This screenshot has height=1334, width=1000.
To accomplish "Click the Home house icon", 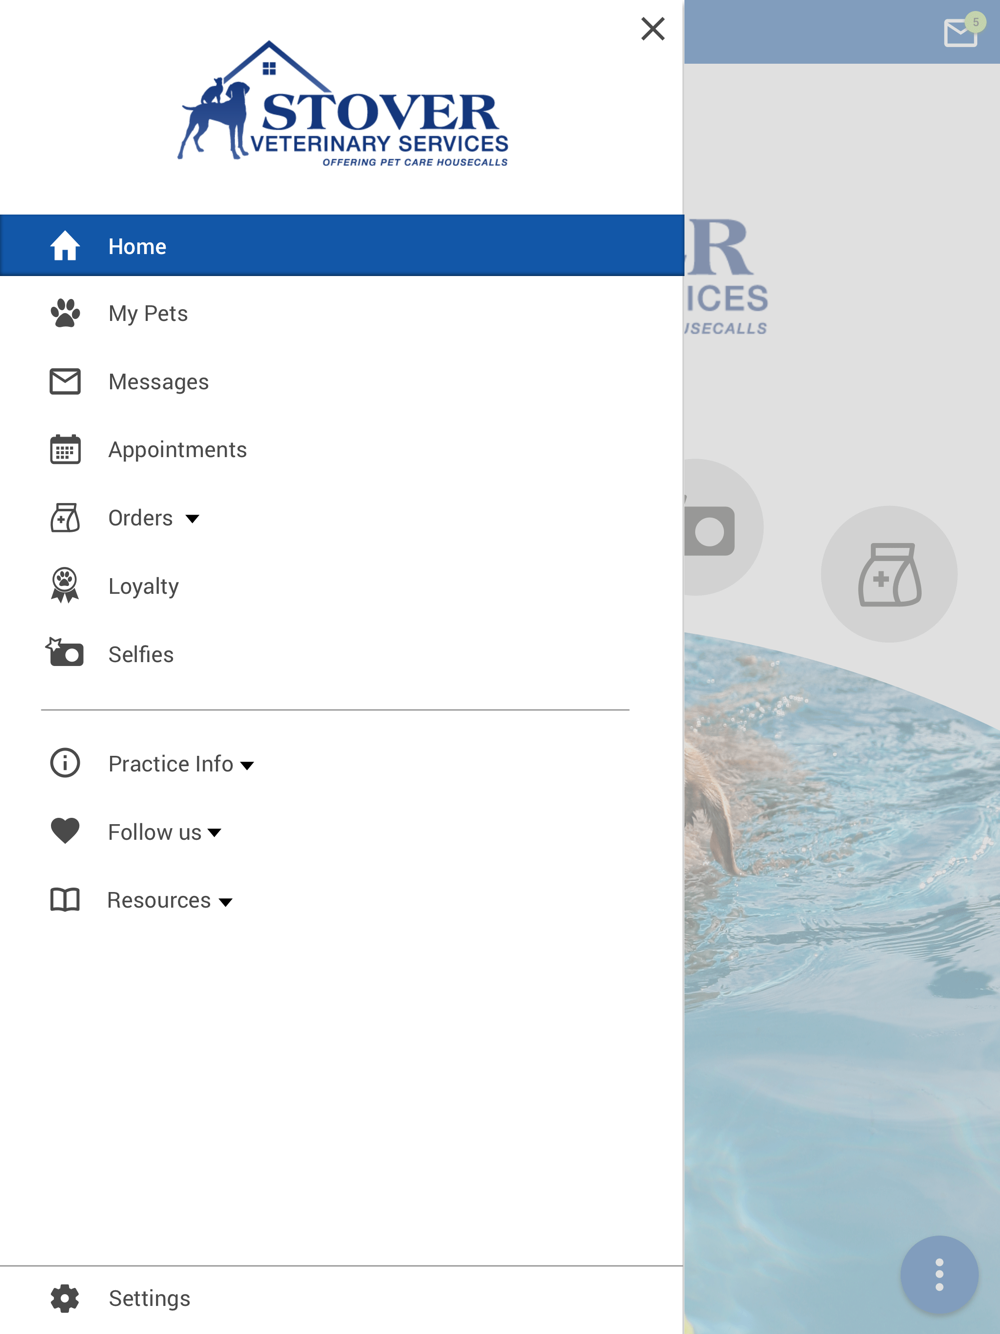I will (x=65, y=246).
